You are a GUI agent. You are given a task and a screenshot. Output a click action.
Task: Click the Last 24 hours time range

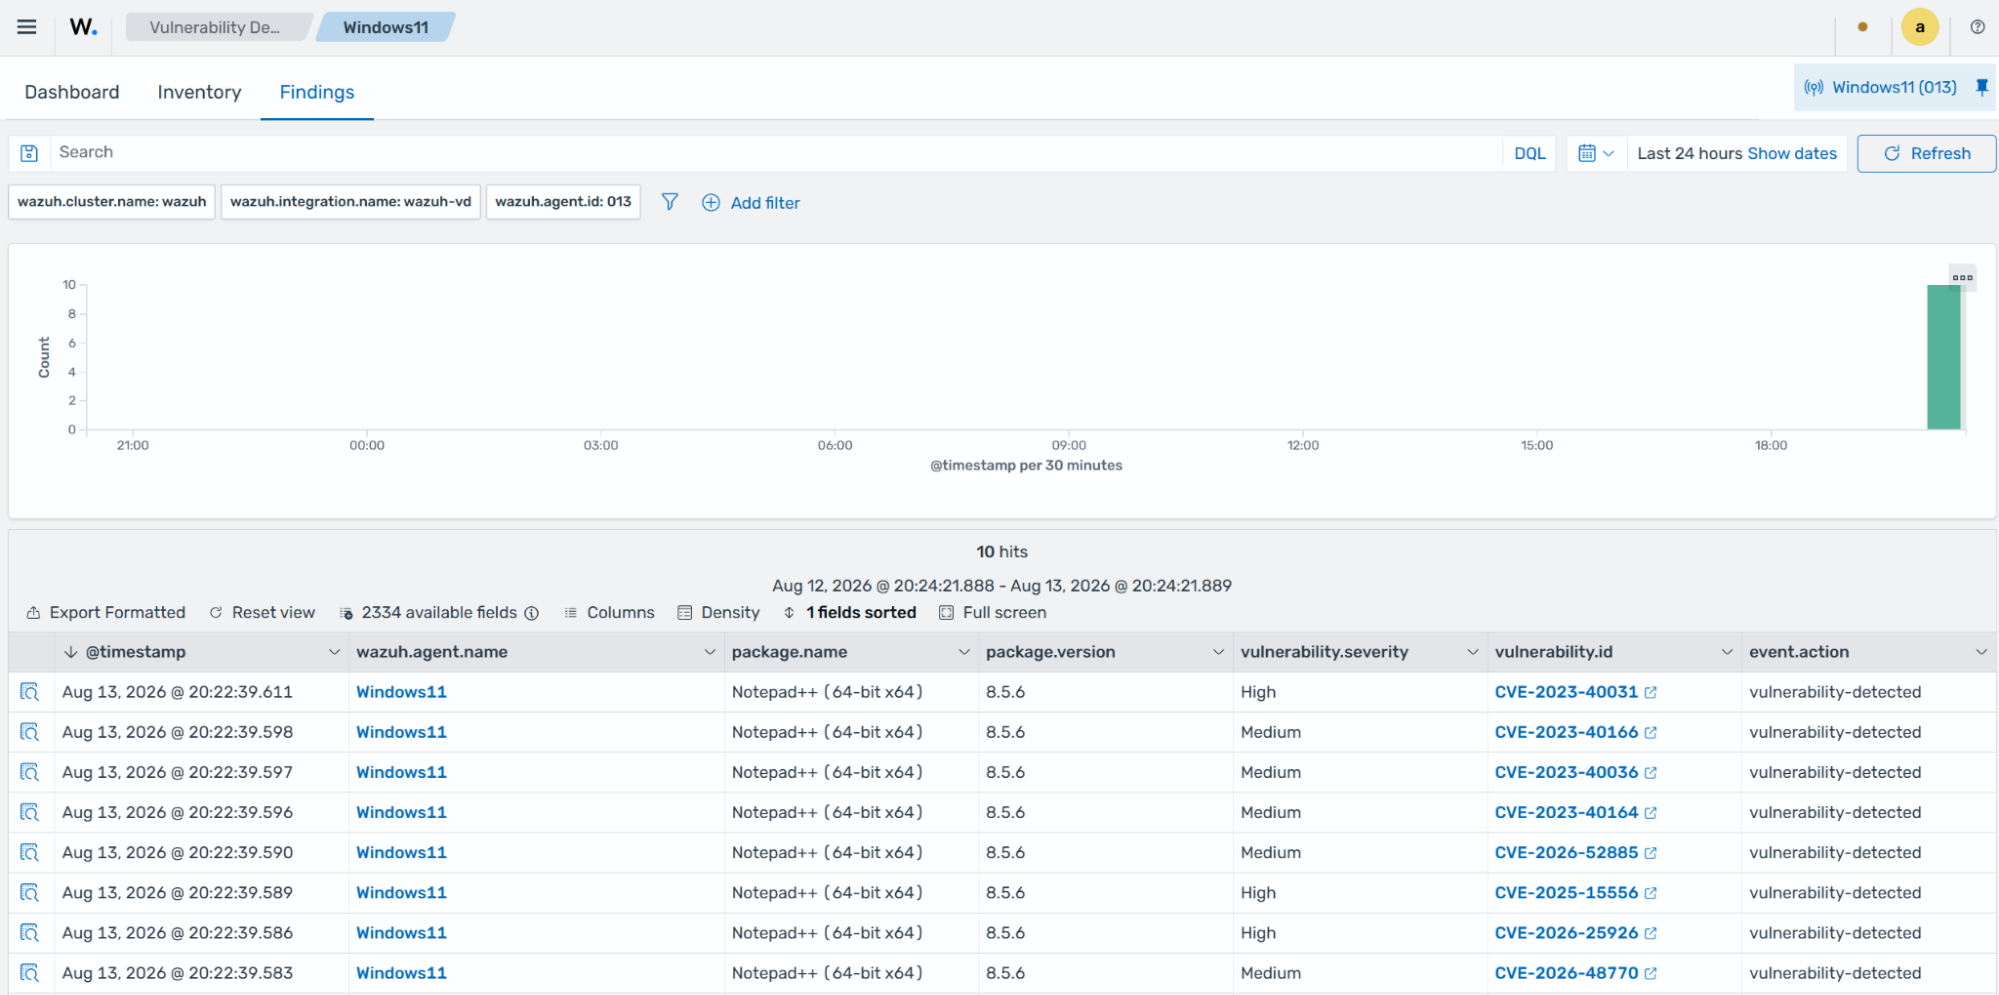(x=1690, y=153)
